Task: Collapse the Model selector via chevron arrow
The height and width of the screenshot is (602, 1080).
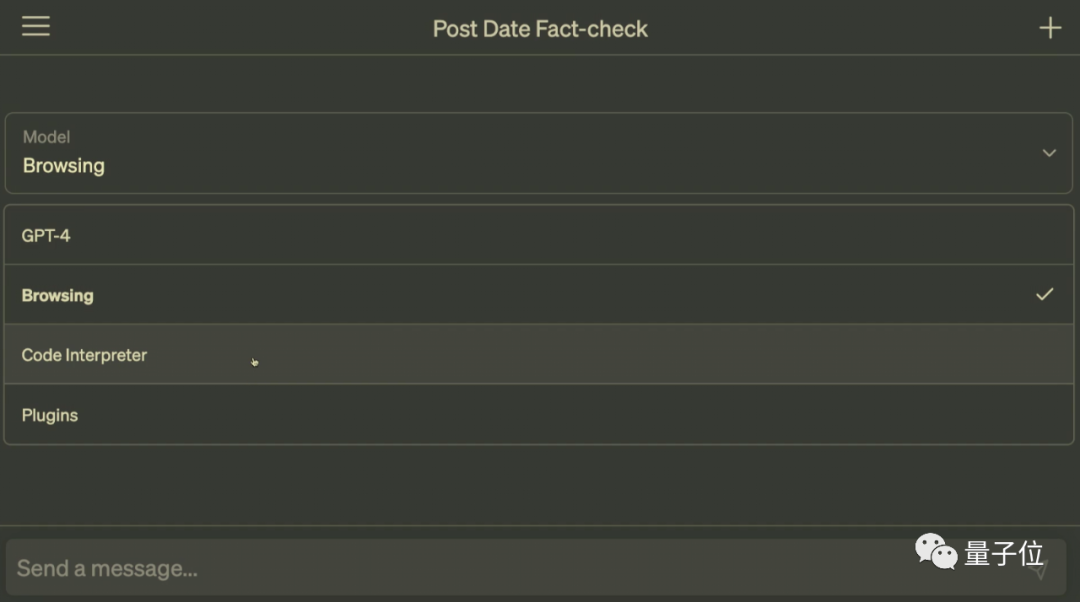Action: click(x=1049, y=153)
